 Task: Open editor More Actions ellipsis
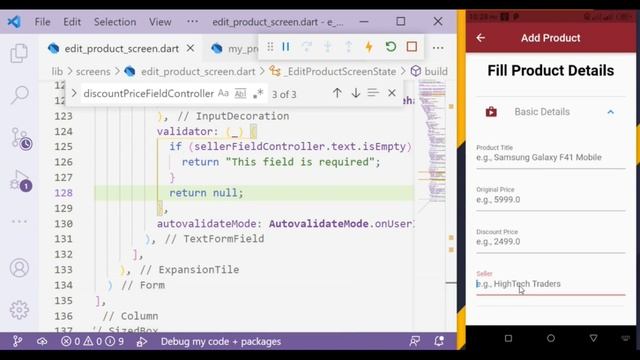tap(438, 48)
